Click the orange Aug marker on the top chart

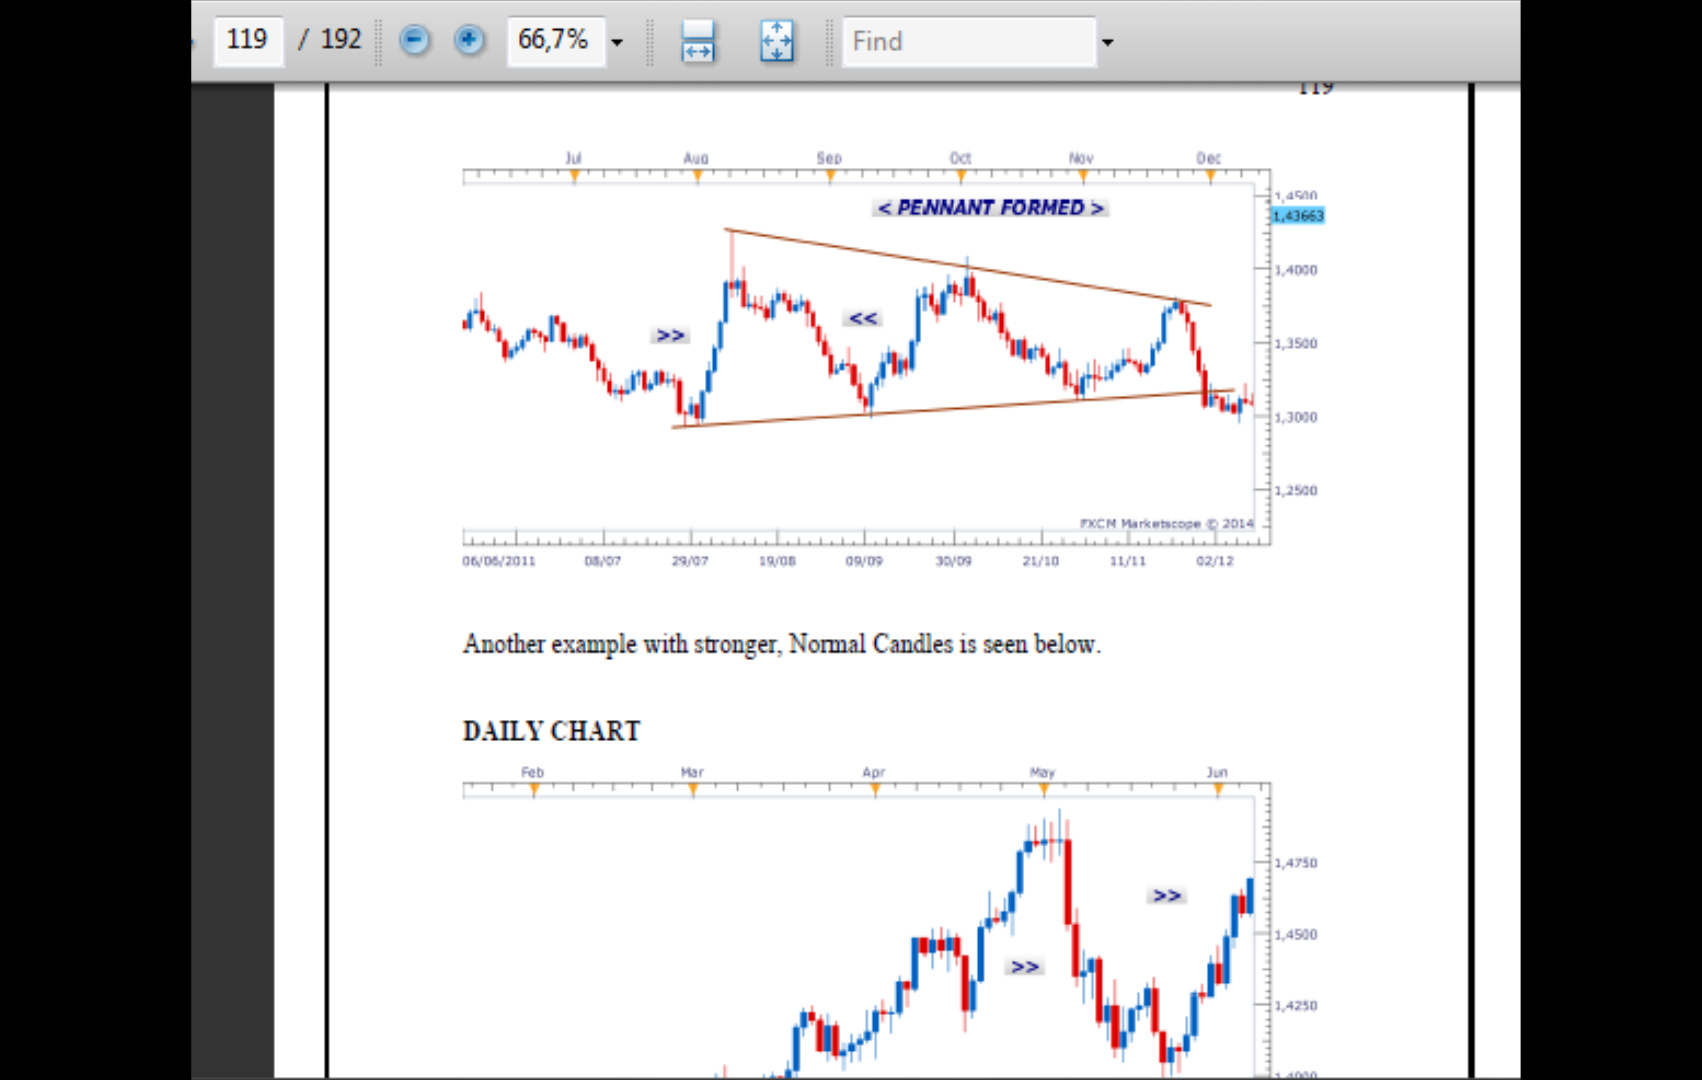click(697, 177)
